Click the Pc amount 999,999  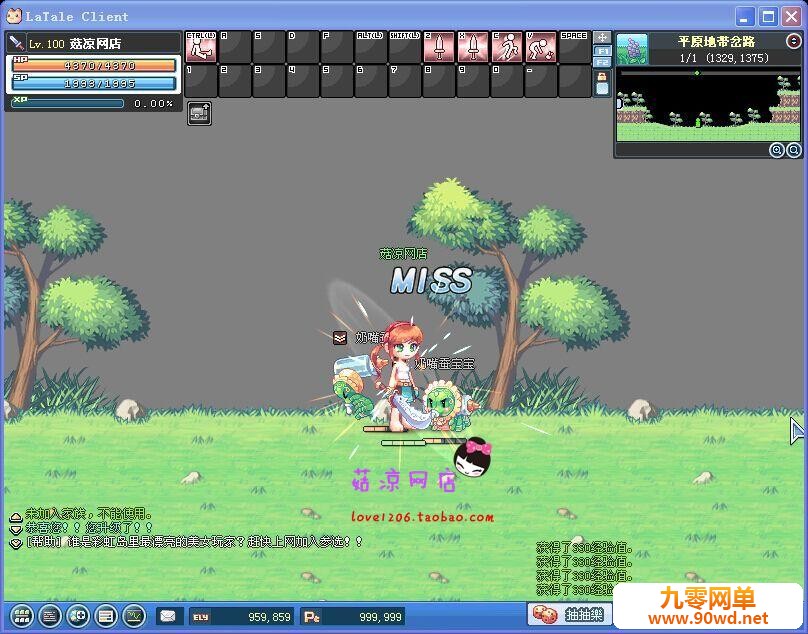(x=380, y=617)
